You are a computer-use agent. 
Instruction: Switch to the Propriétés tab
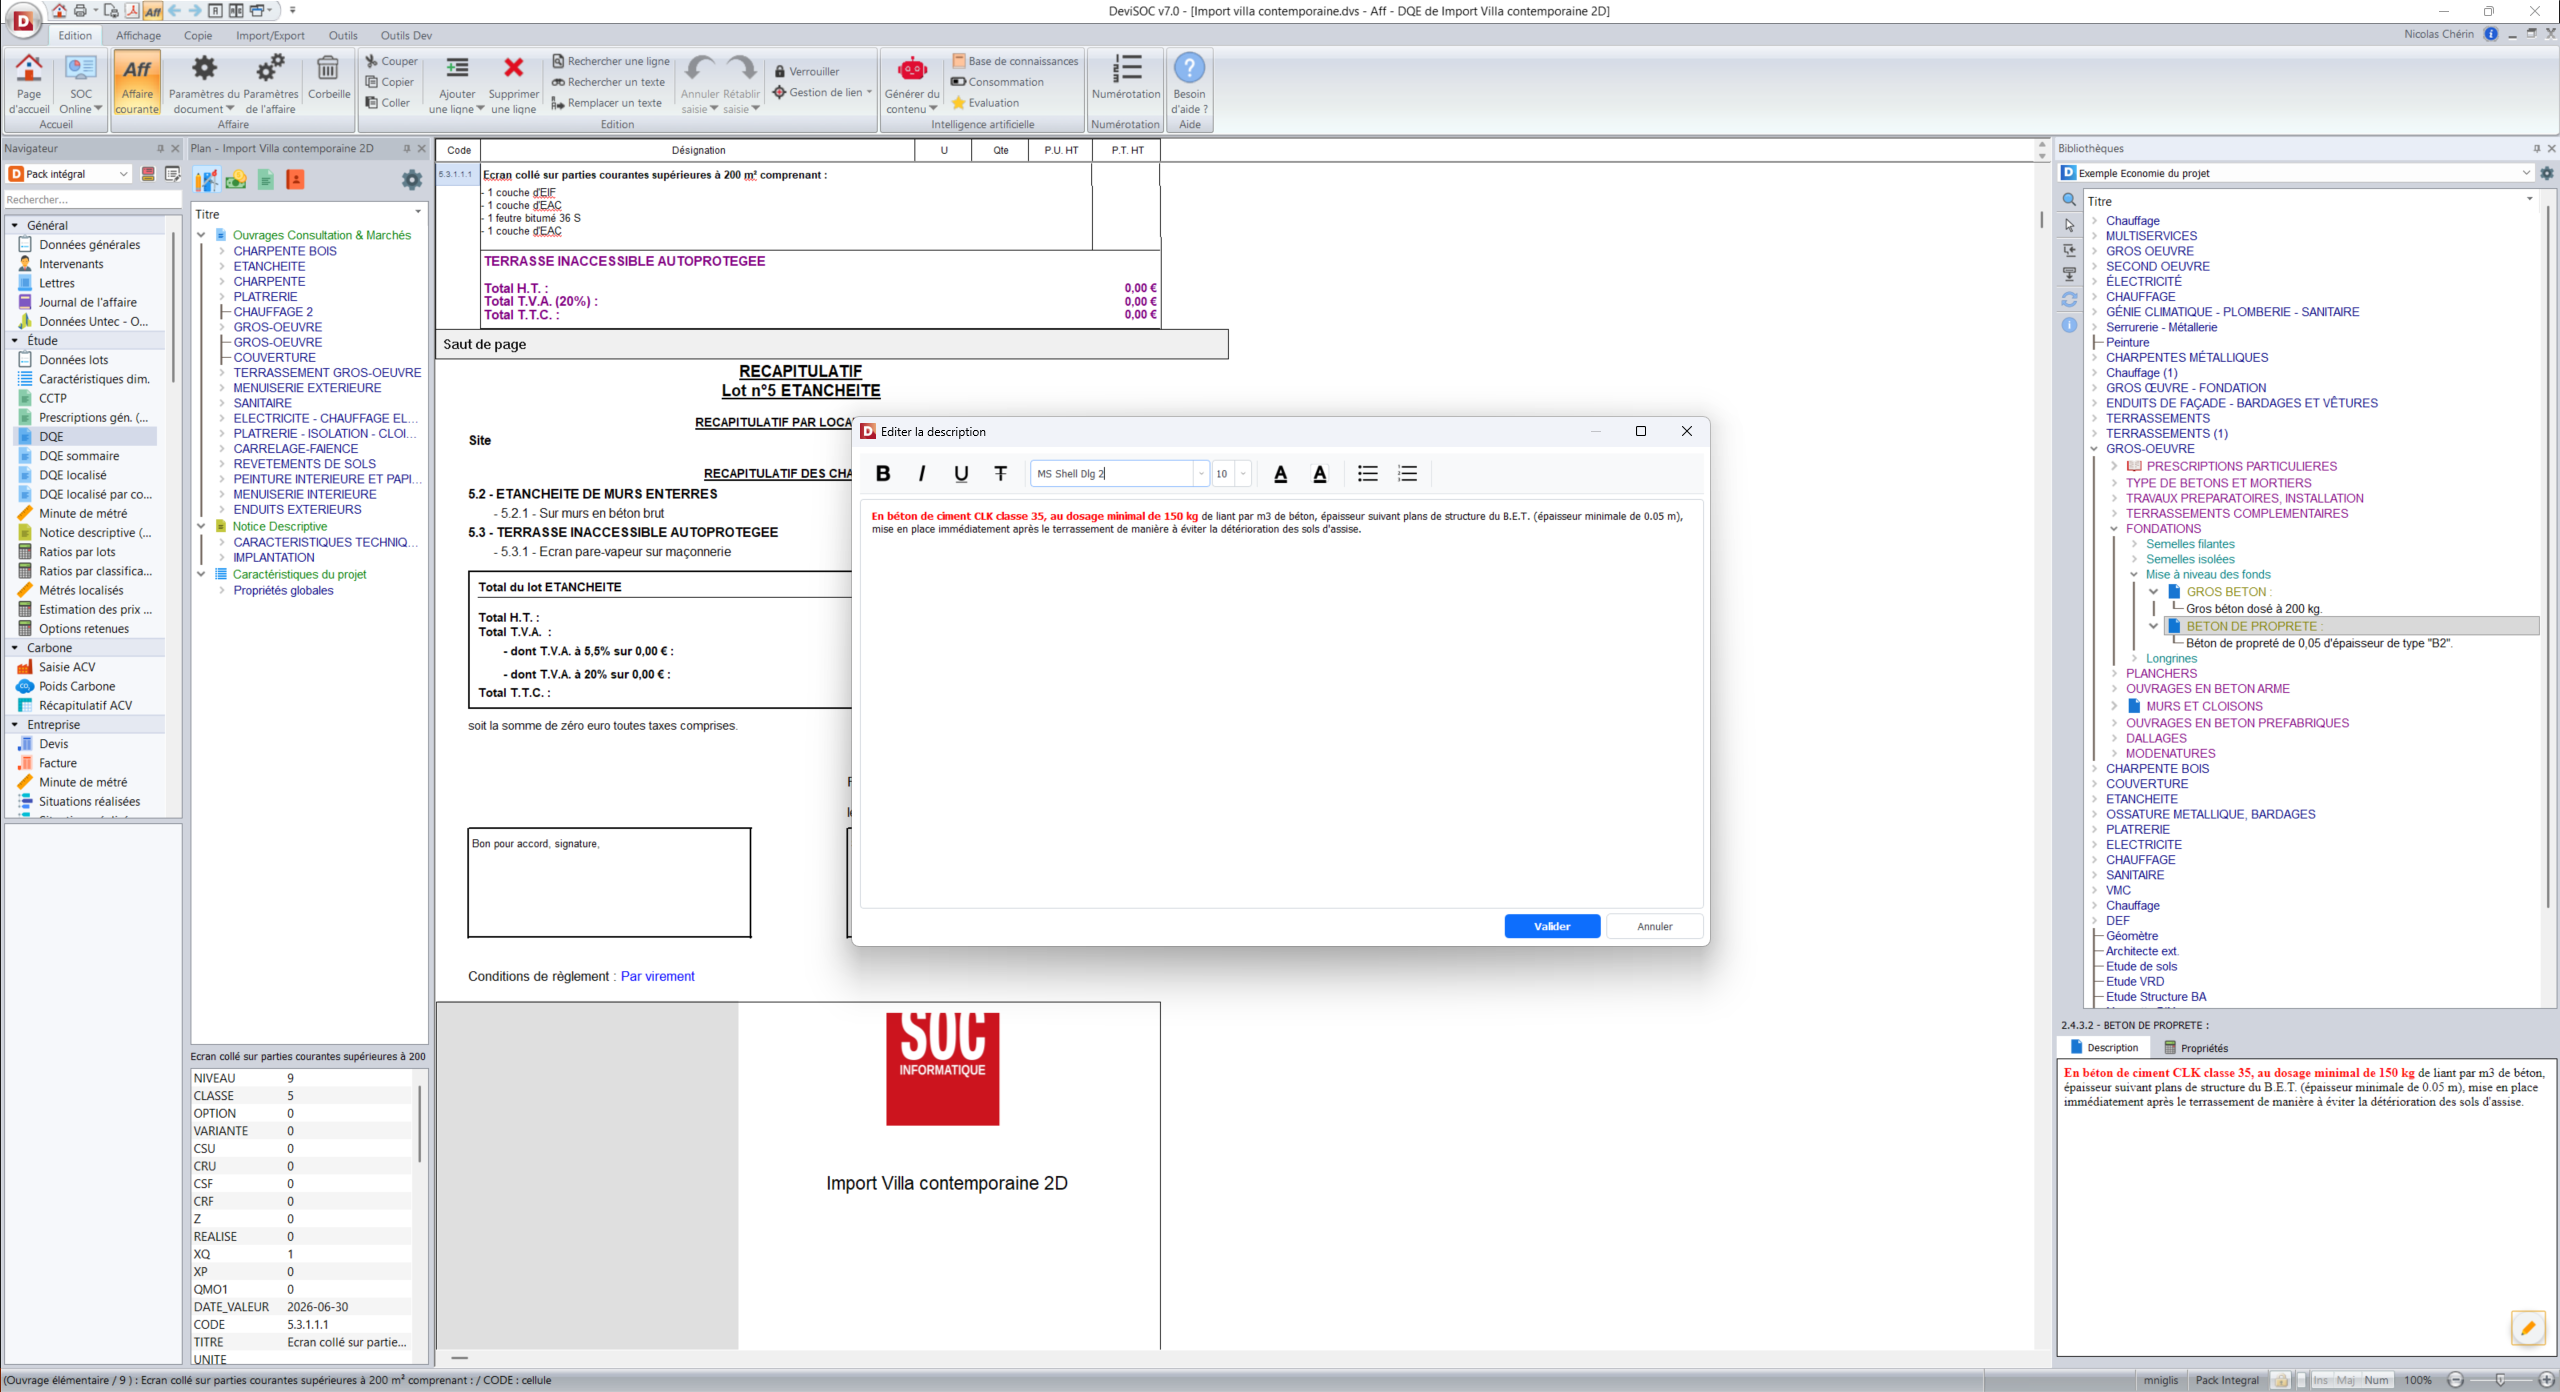coord(2196,1048)
